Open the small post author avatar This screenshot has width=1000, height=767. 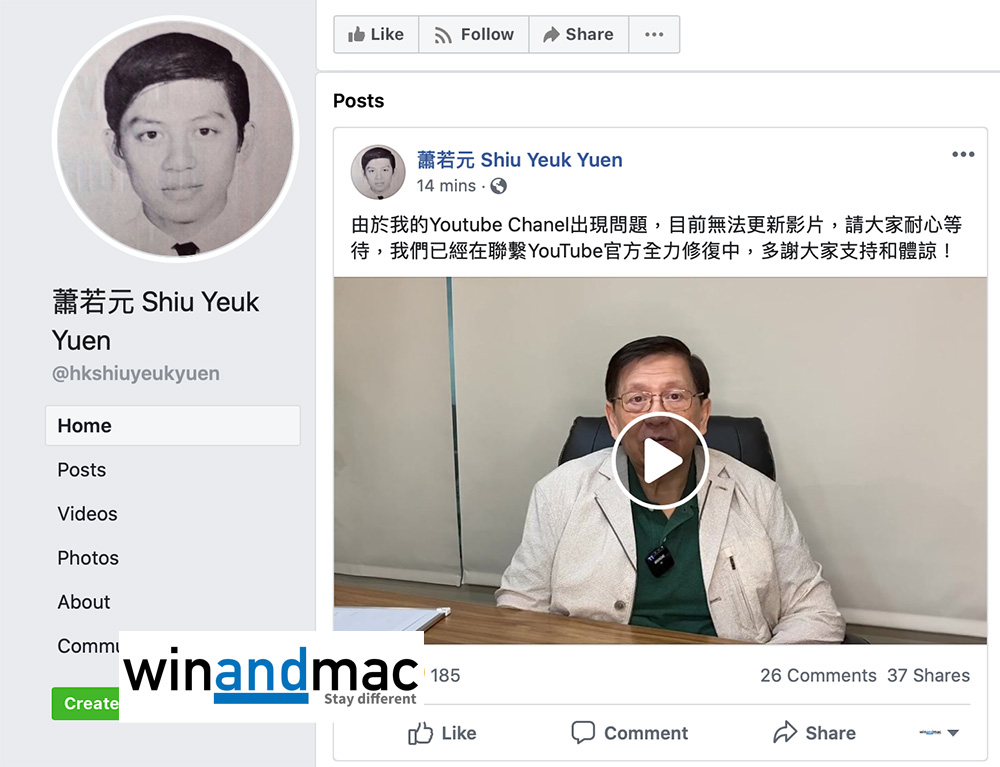click(x=378, y=172)
